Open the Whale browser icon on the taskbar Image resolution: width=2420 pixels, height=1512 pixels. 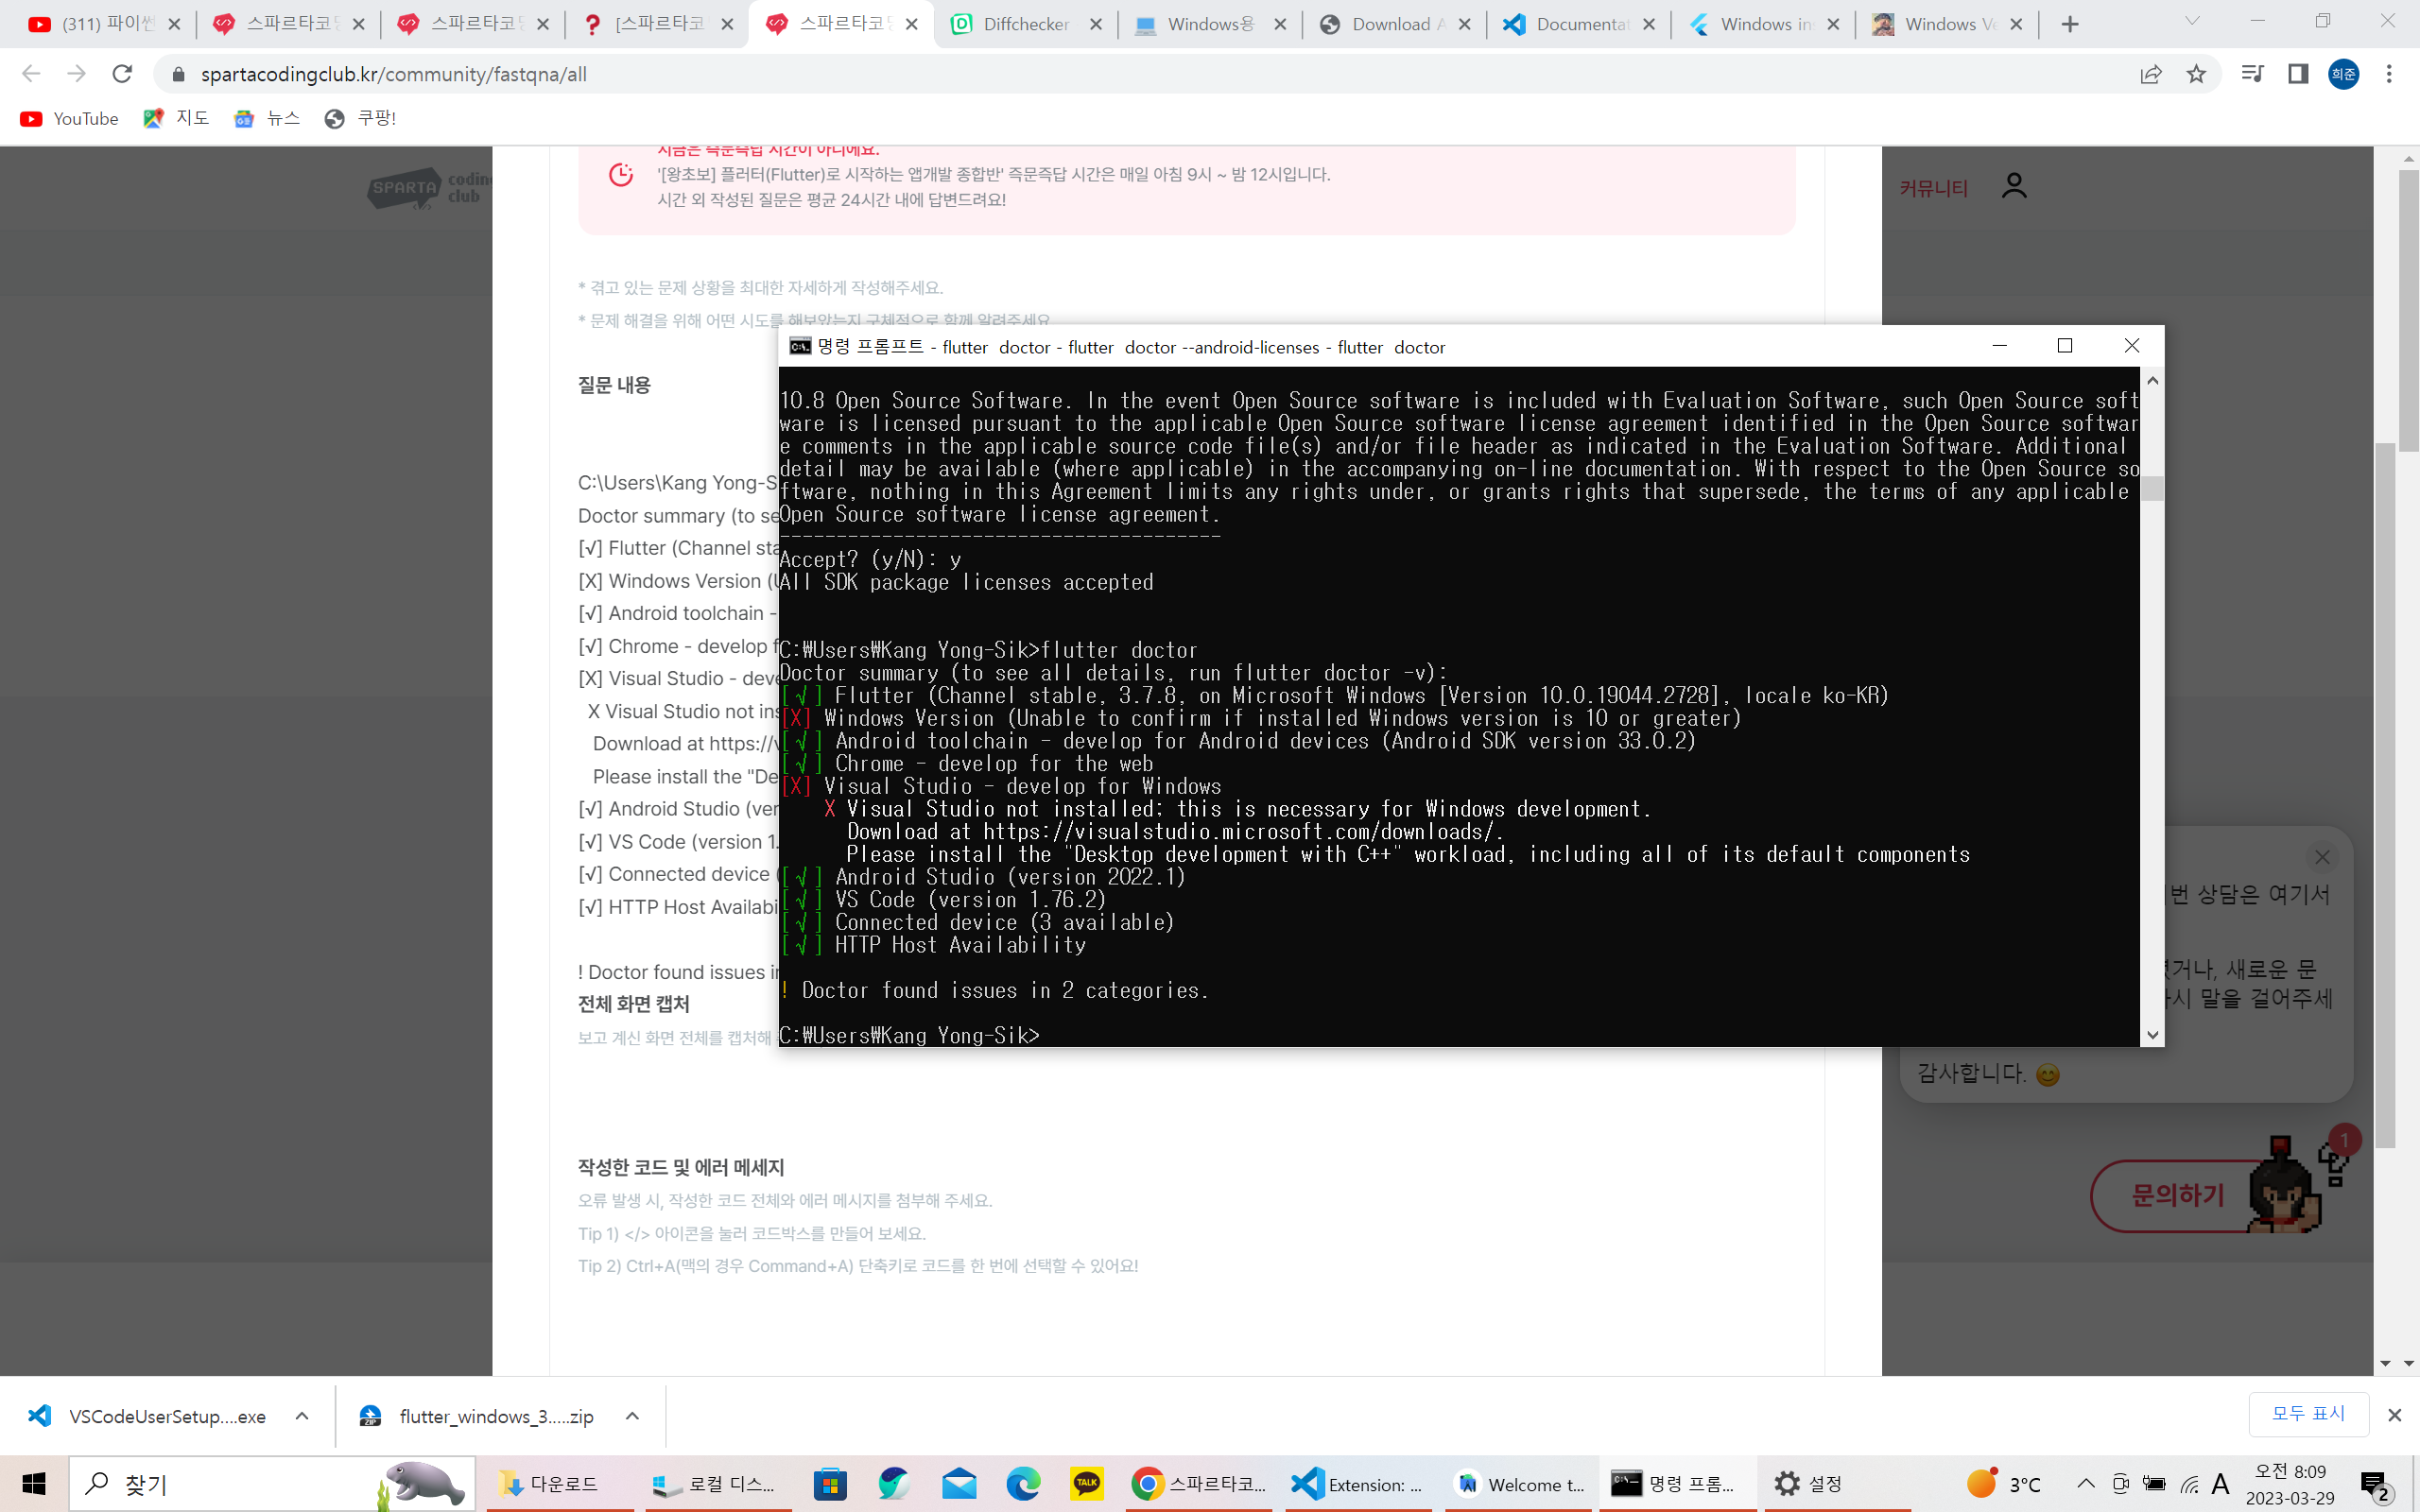coord(894,1484)
